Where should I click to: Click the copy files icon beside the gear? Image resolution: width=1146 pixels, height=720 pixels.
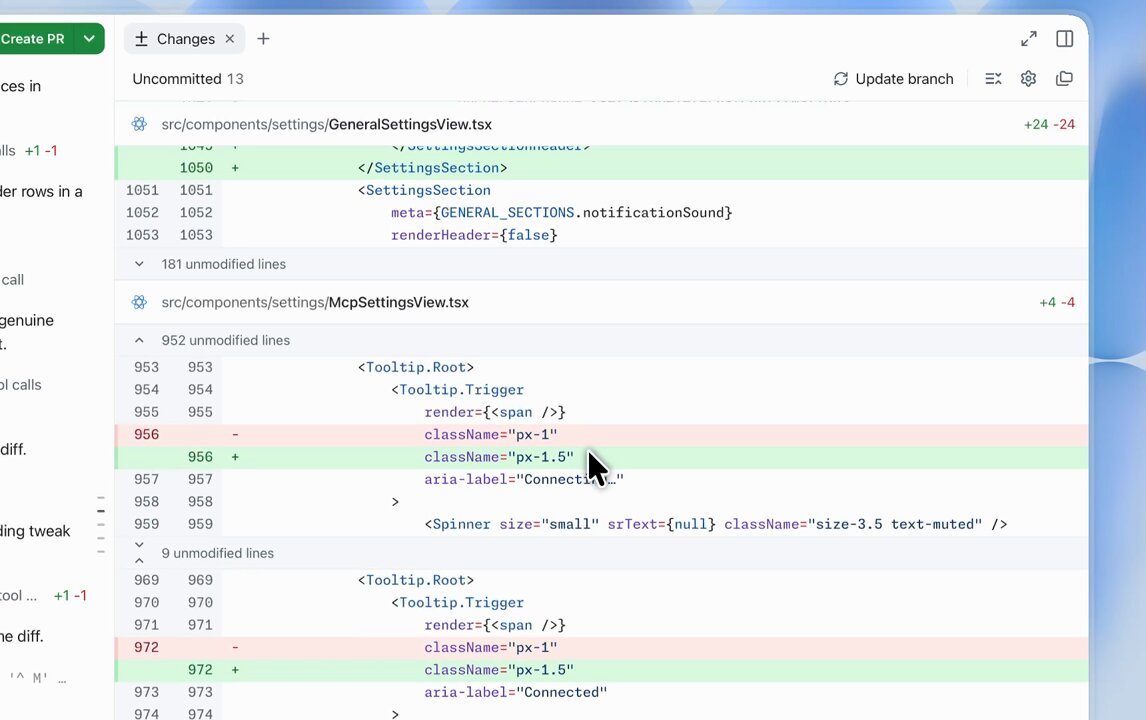coord(1064,79)
